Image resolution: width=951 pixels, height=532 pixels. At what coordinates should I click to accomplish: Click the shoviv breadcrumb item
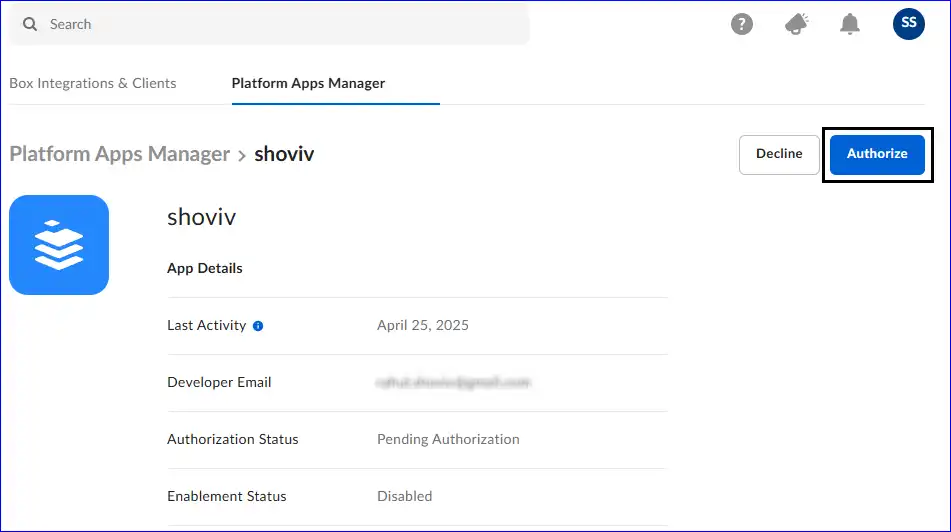284,154
